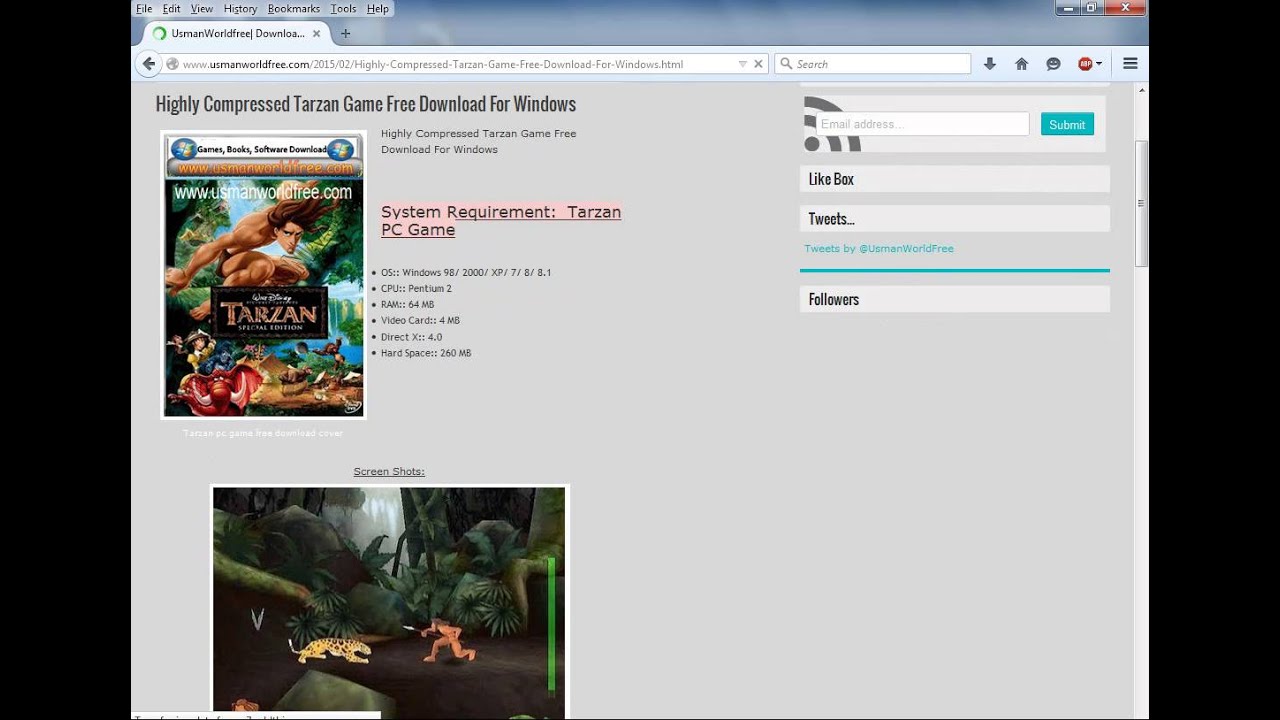Open the File menu
This screenshot has height=720, width=1280.
tap(144, 9)
